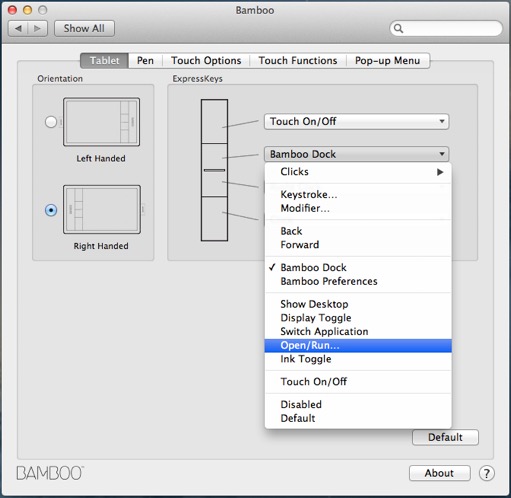
Task: Click the top ExpressKey in the diagram
Action: (x=214, y=121)
